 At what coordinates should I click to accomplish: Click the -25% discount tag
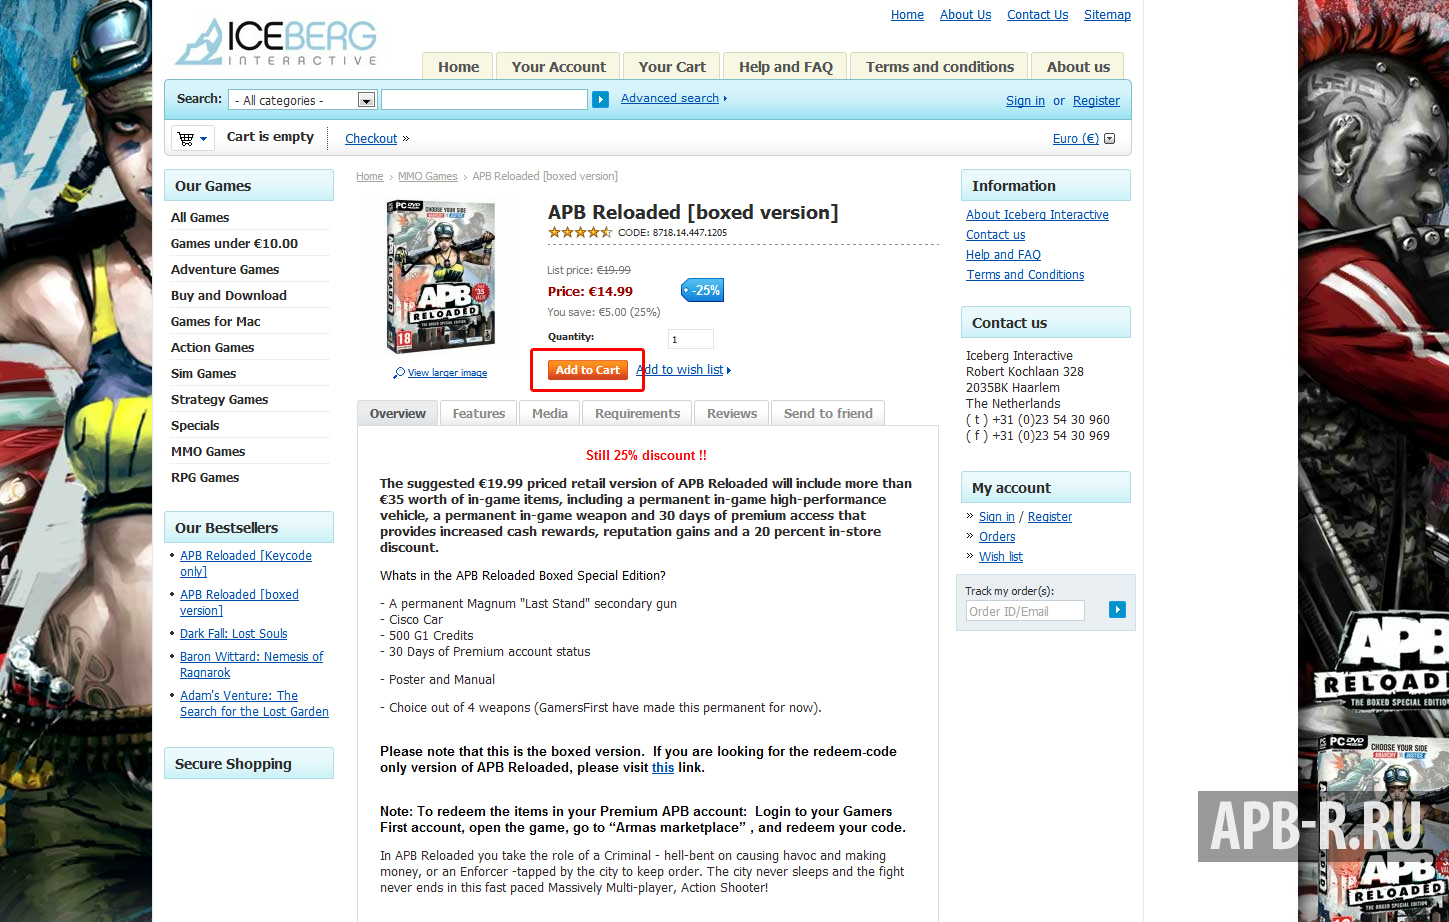[x=702, y=290]
